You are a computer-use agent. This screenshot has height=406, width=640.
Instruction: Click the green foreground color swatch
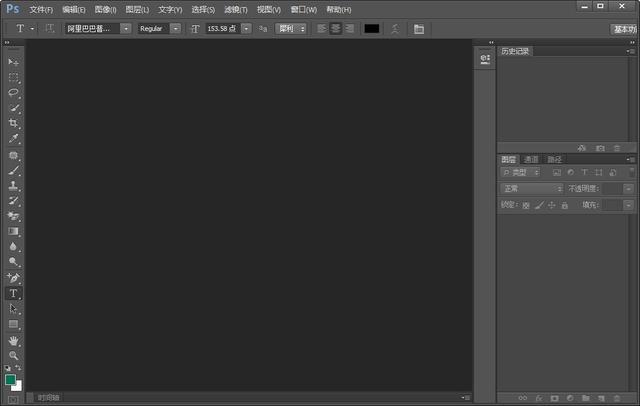coord(10,379)
